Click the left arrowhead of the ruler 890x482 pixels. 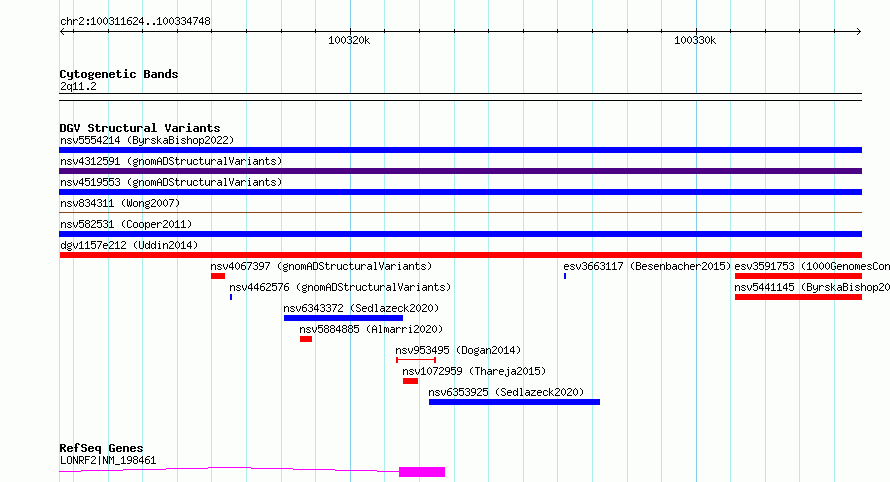(x=62, y=32)
